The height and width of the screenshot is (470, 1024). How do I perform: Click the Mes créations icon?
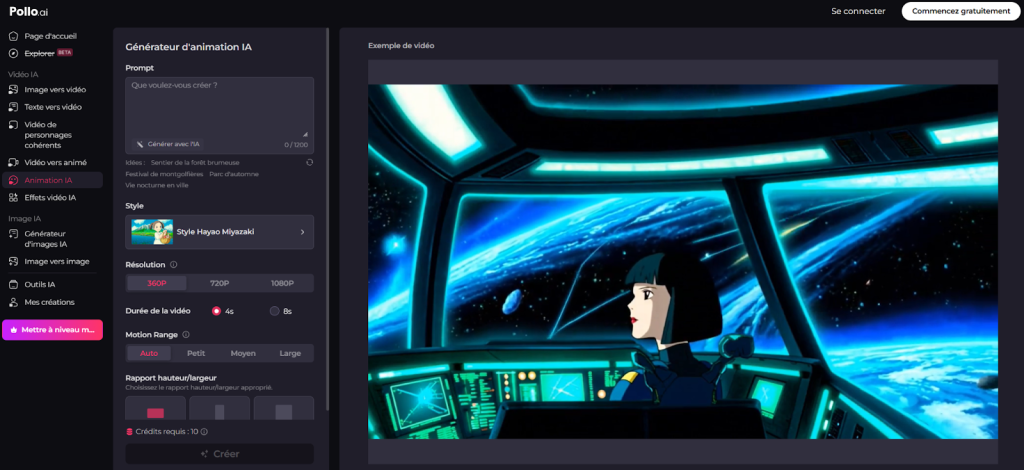pos(13,302)
